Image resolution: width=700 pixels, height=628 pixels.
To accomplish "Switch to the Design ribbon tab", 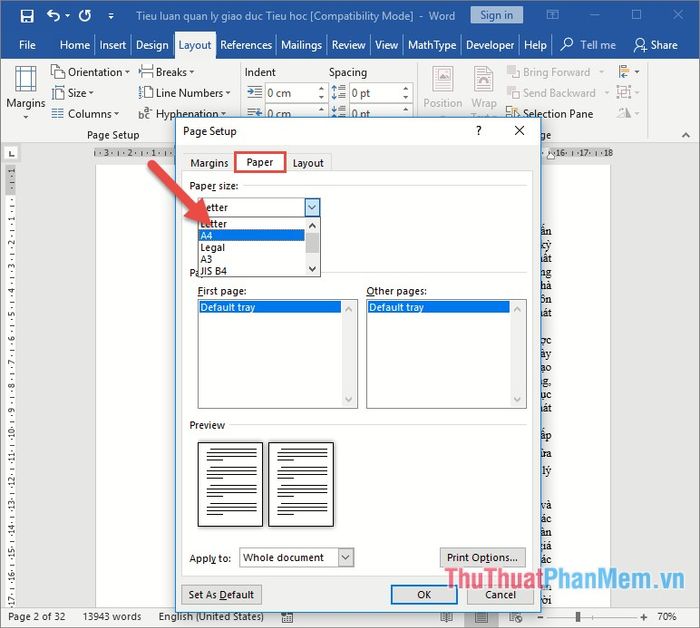I will (x=152, y=45).
